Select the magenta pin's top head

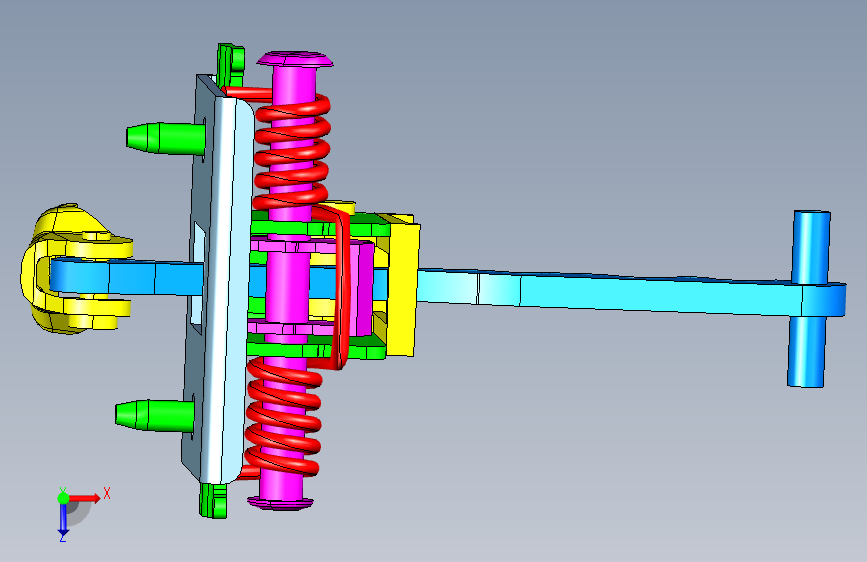click(295, 59)
